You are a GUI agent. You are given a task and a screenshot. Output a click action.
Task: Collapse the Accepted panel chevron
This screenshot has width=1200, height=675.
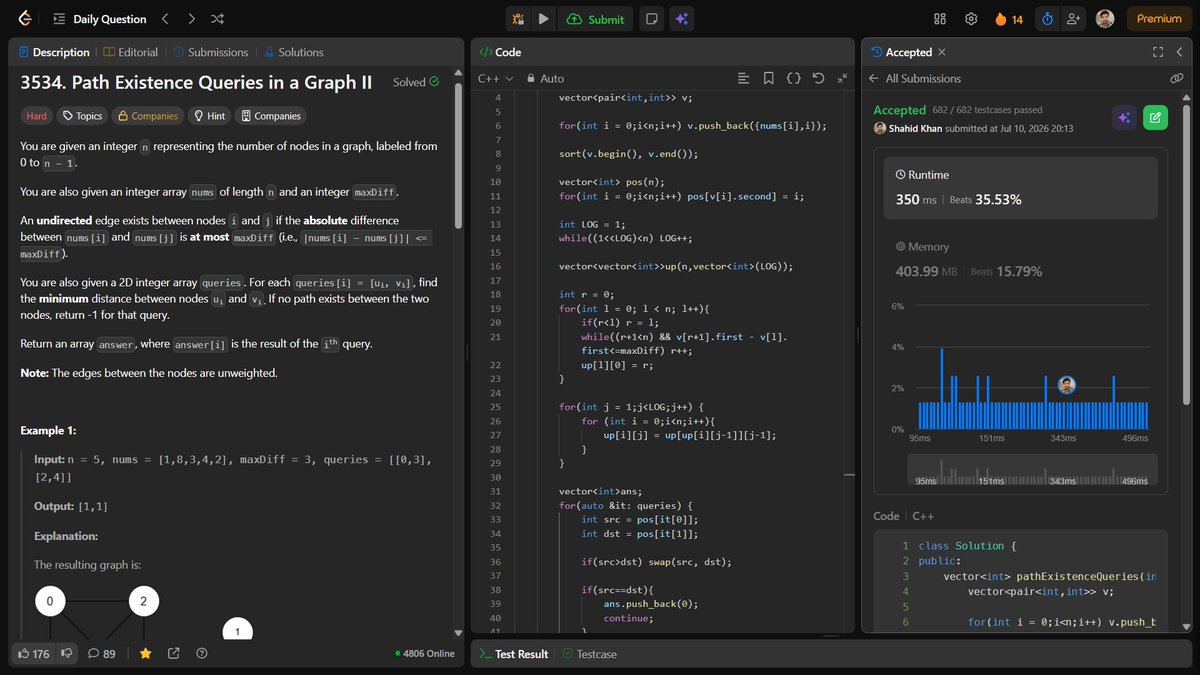(x=1180, y=52)
